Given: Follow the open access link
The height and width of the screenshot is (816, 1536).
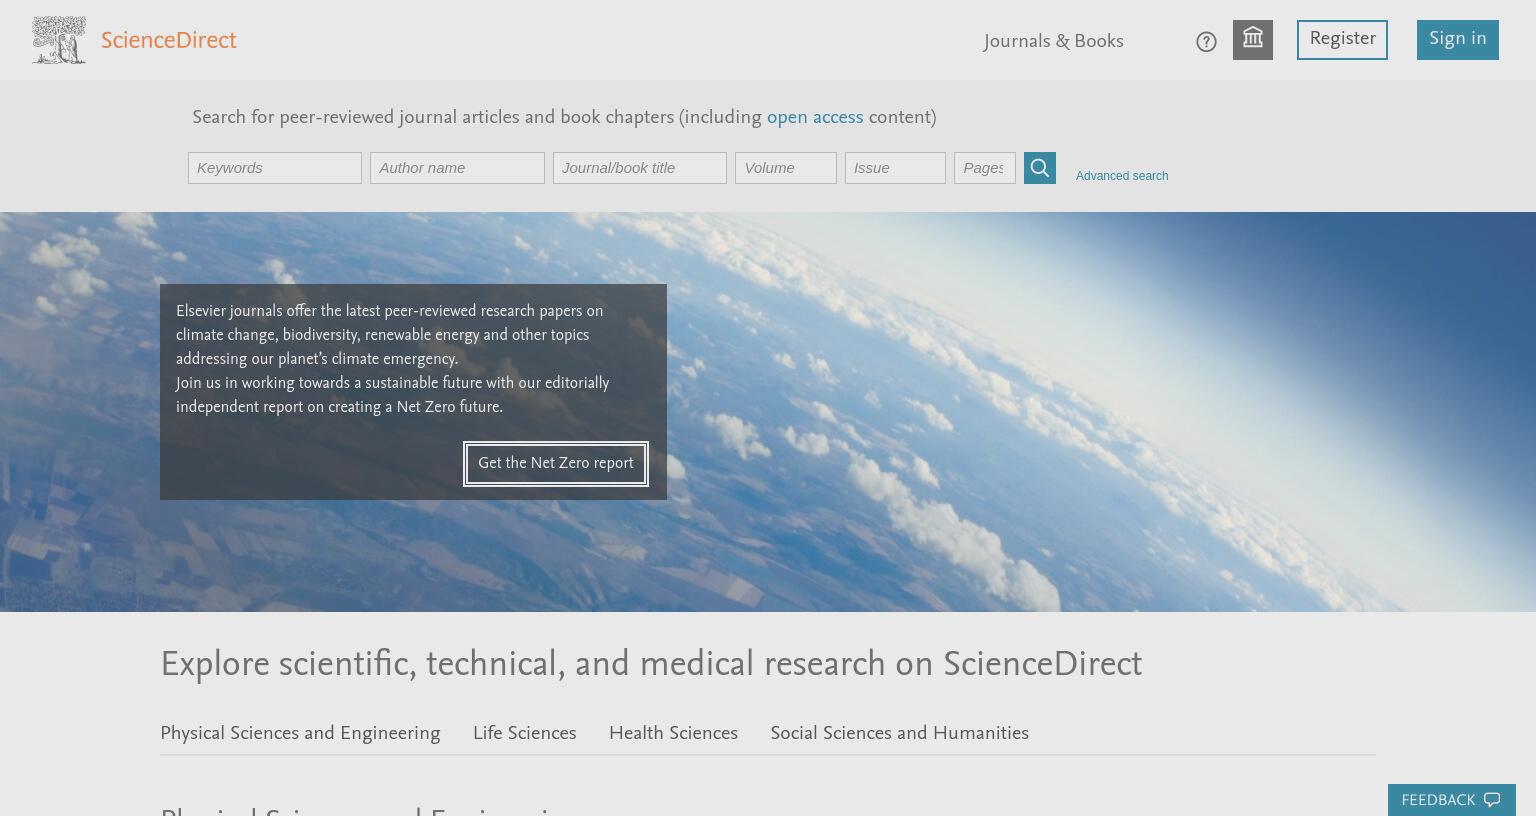Looking at the screenshot, I should click(815, 118).
